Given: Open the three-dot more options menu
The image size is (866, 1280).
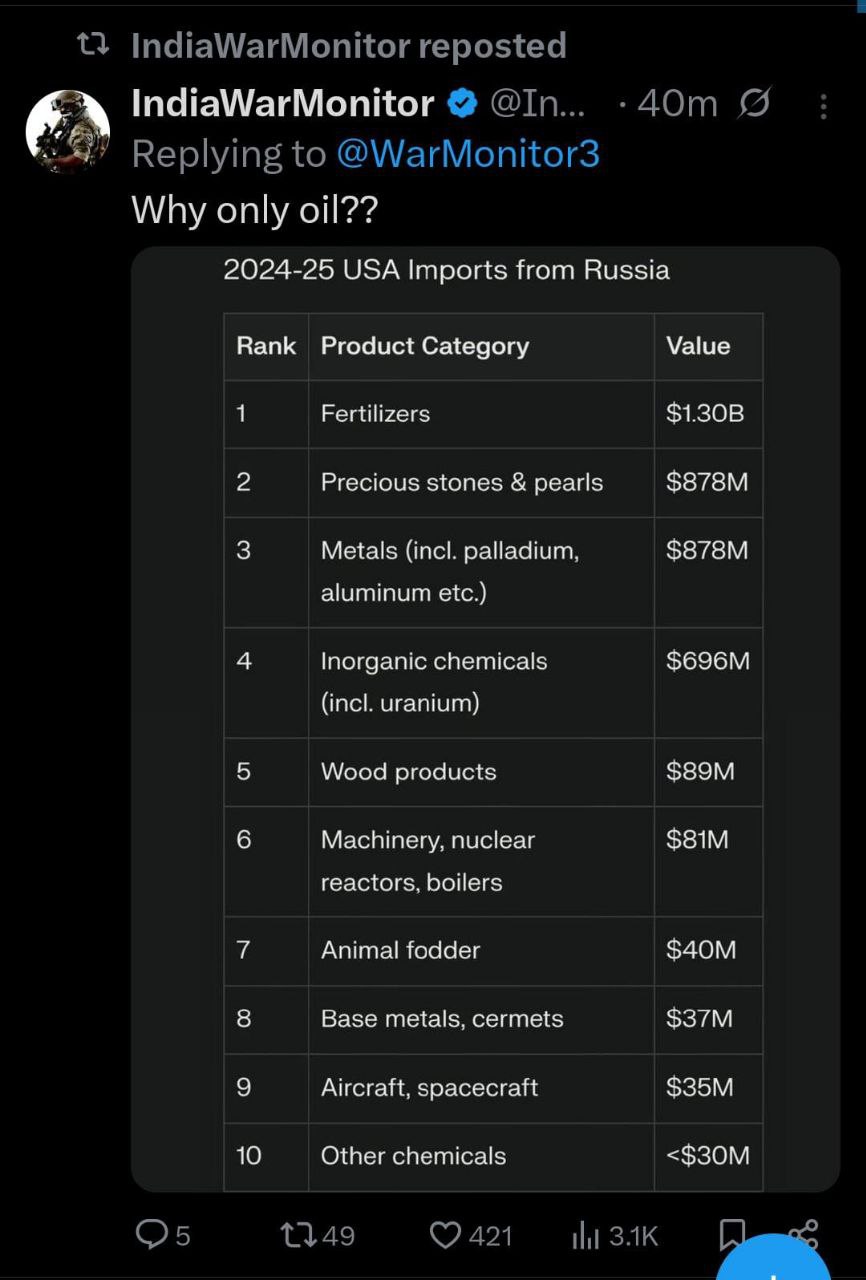Looking at the screenshot, I should pos(823,106).
